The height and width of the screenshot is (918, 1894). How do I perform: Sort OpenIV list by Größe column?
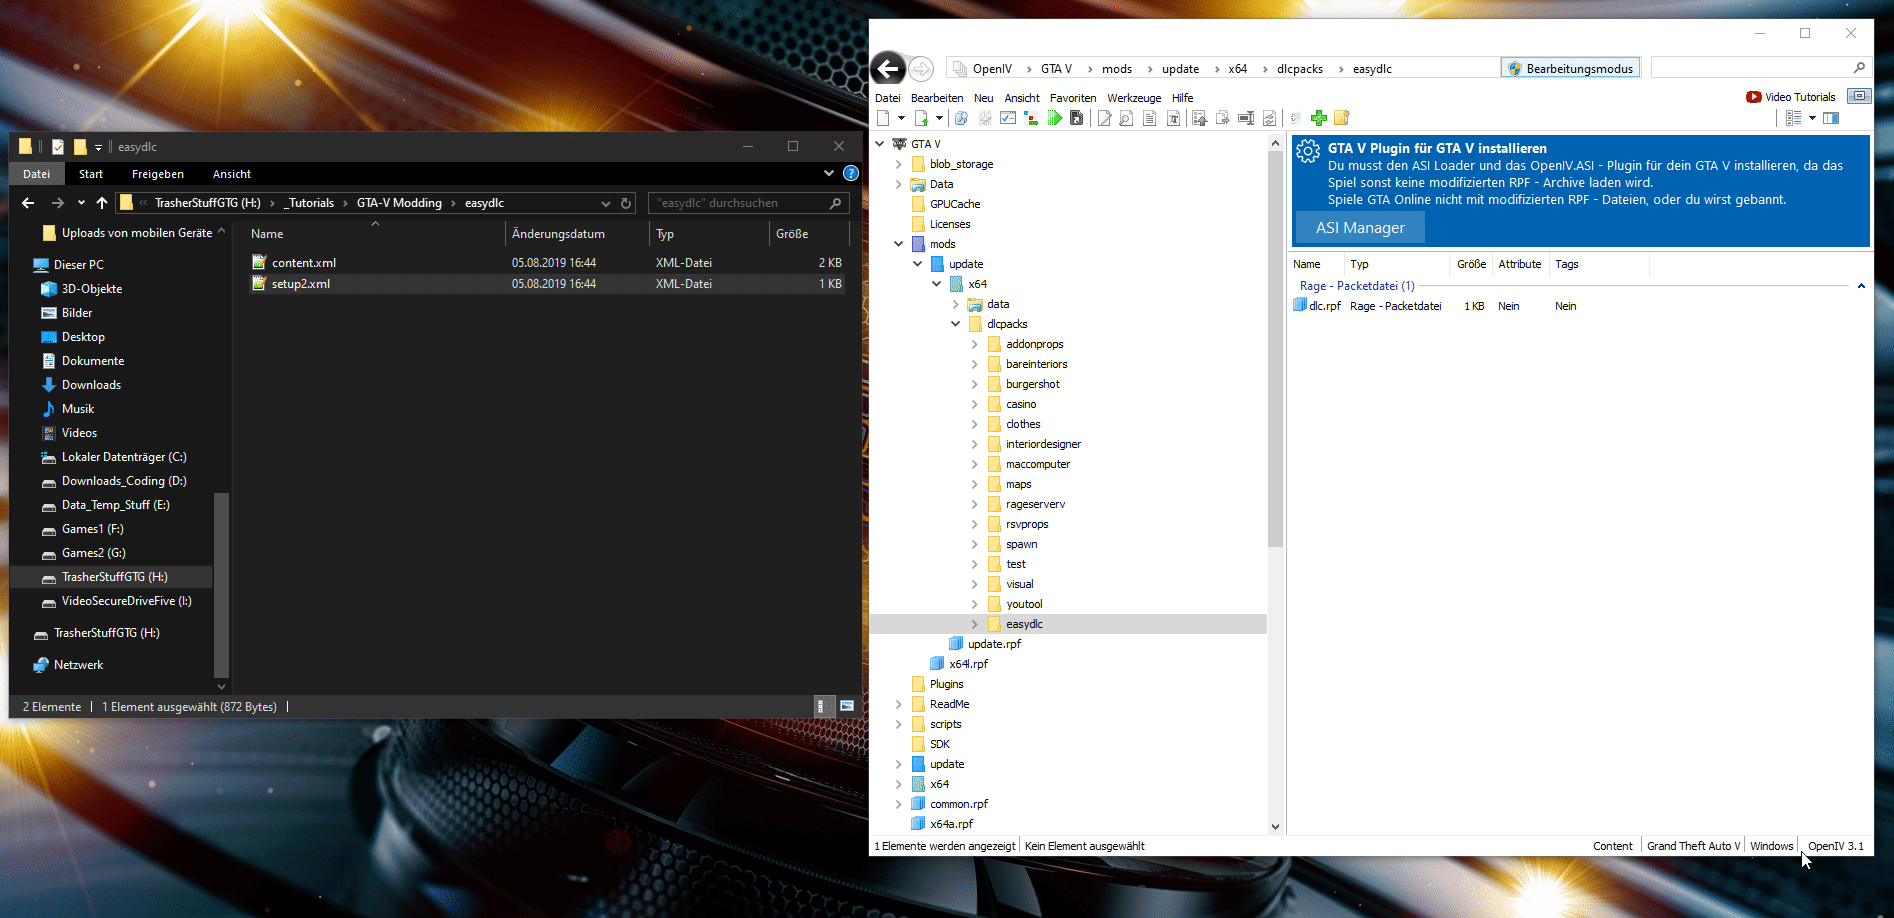coord(1471,264)
